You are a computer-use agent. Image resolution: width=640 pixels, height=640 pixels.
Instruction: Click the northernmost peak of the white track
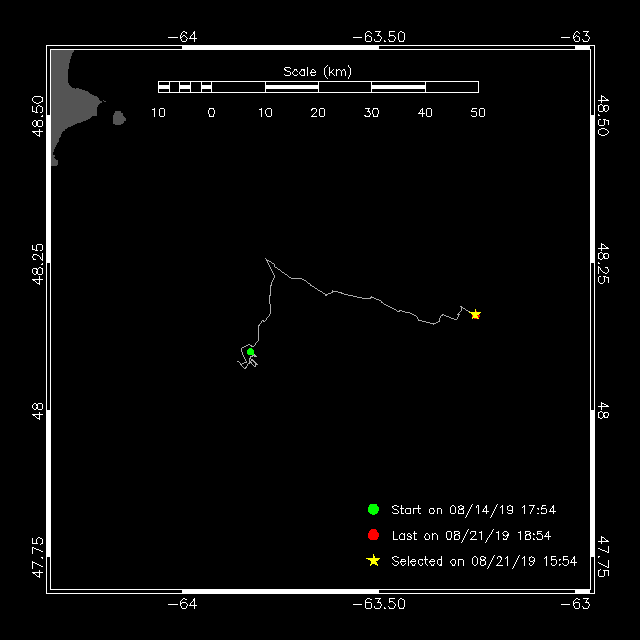(x=266, y=259)
